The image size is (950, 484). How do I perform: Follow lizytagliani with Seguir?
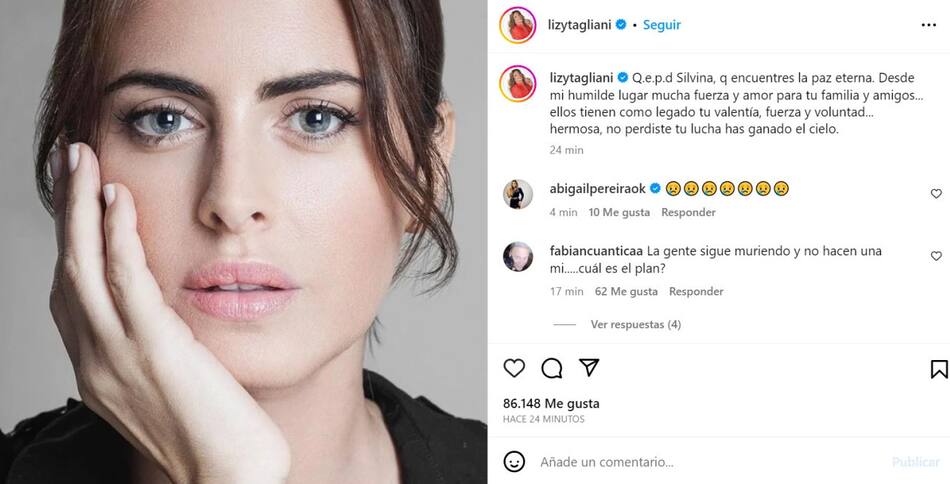[x=662, y=25]
